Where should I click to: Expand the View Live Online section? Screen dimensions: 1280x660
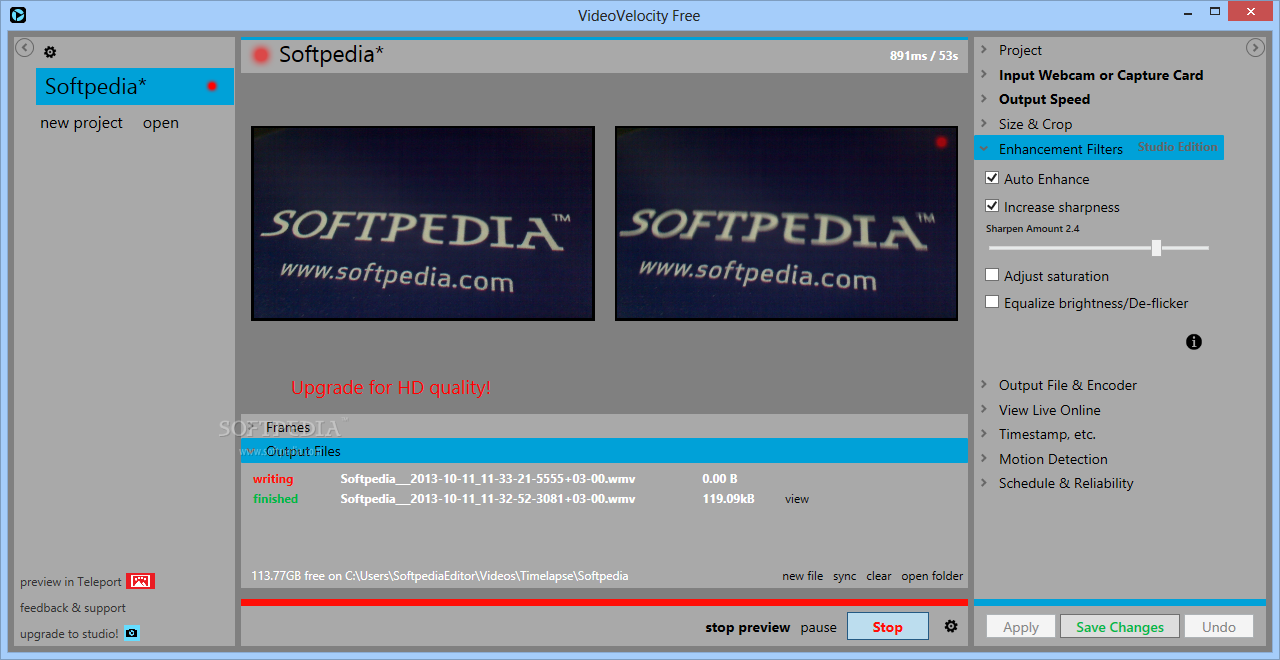pyautogui.click(x=1049, y=410)
